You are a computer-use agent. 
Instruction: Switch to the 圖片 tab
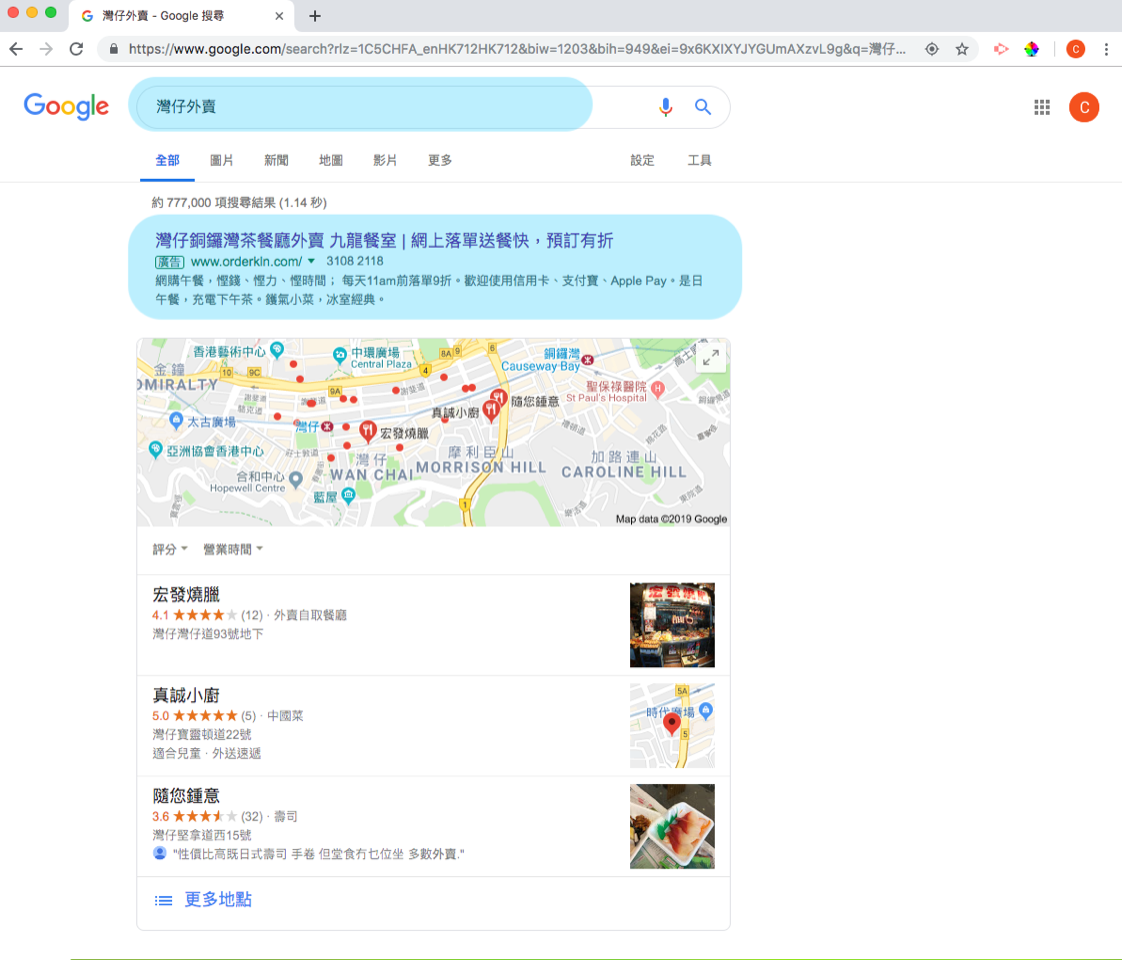click(x=222, y=160)
